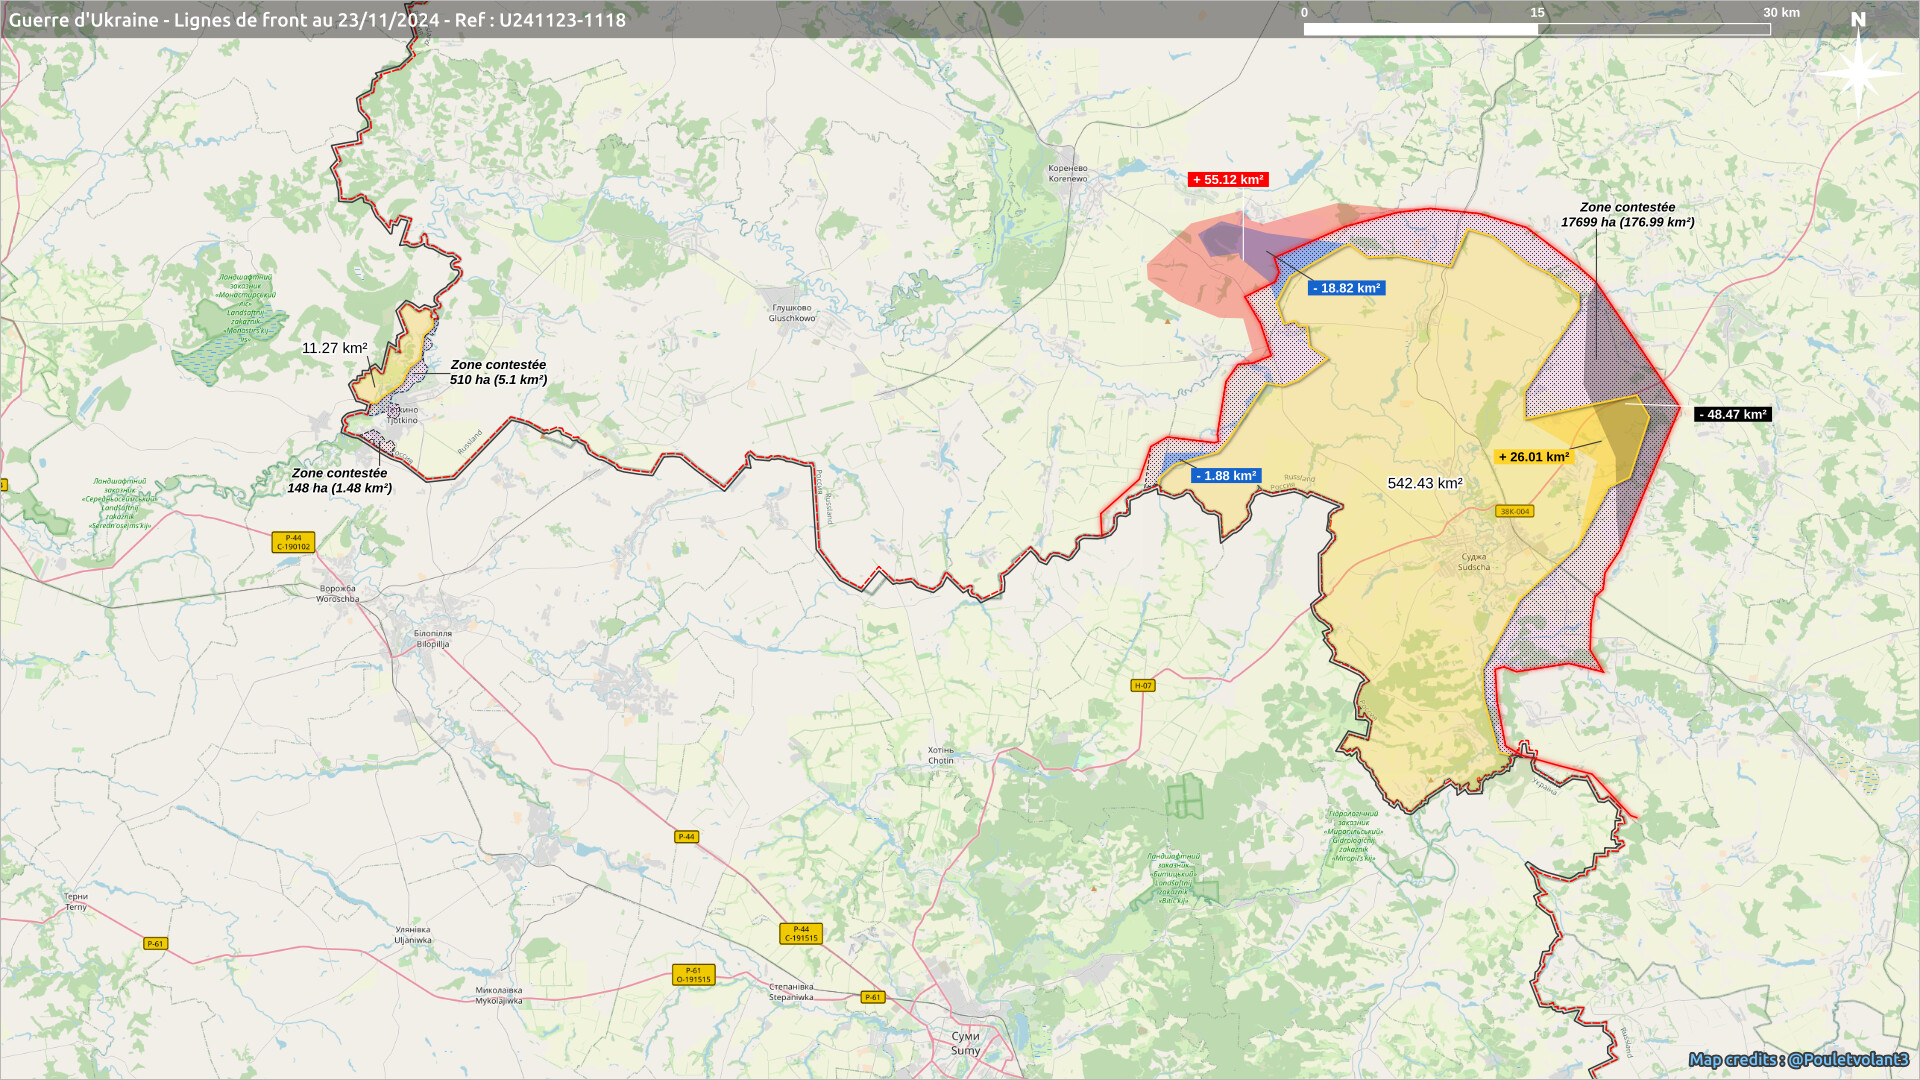Click the distance scale bar
1920x1080 pixels.
[1536, 29]
